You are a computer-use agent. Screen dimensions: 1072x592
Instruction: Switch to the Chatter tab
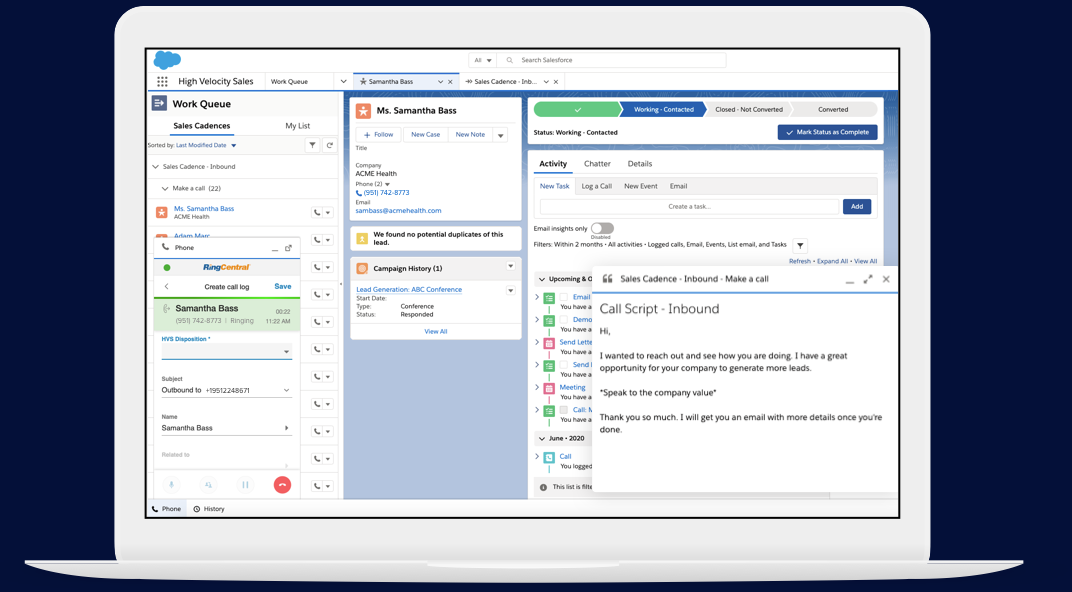[x=597, y=164]
